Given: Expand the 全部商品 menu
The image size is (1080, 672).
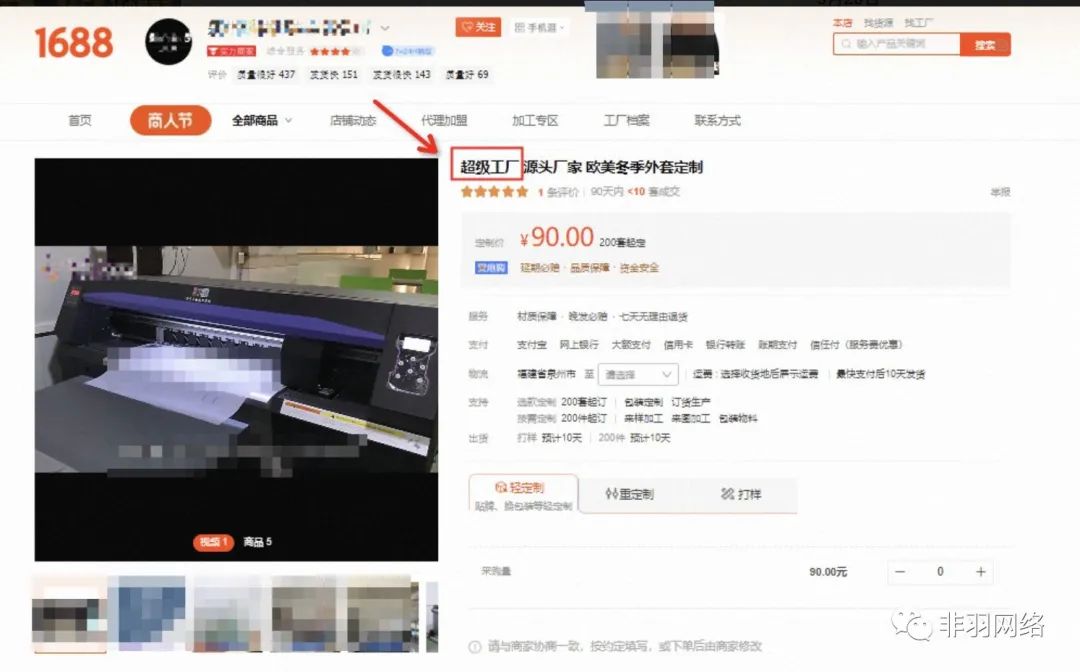Looking at the screenshot, I should pyautogui.click(x=262, y=121).
